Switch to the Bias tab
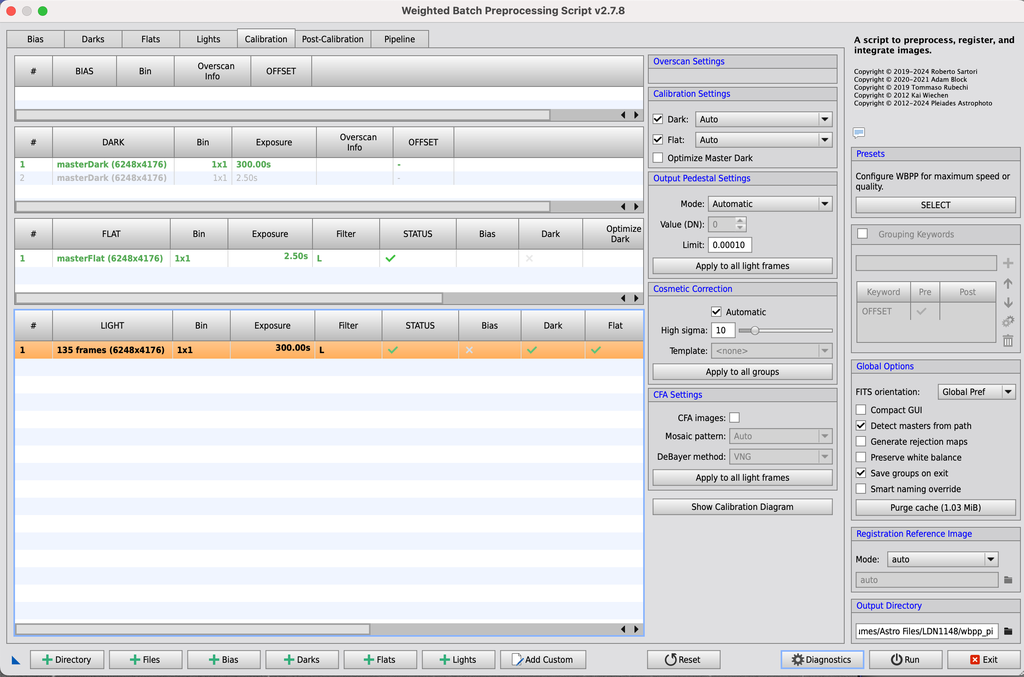 pyautogui.click(x=35, y=39)
